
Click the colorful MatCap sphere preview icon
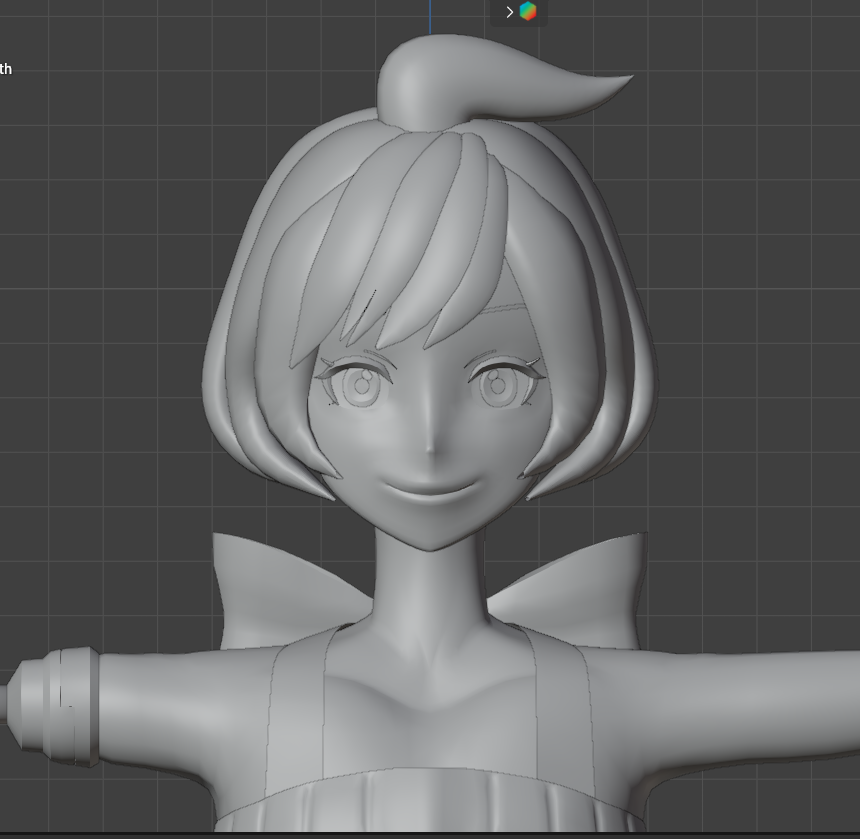[x=527, y=11]
